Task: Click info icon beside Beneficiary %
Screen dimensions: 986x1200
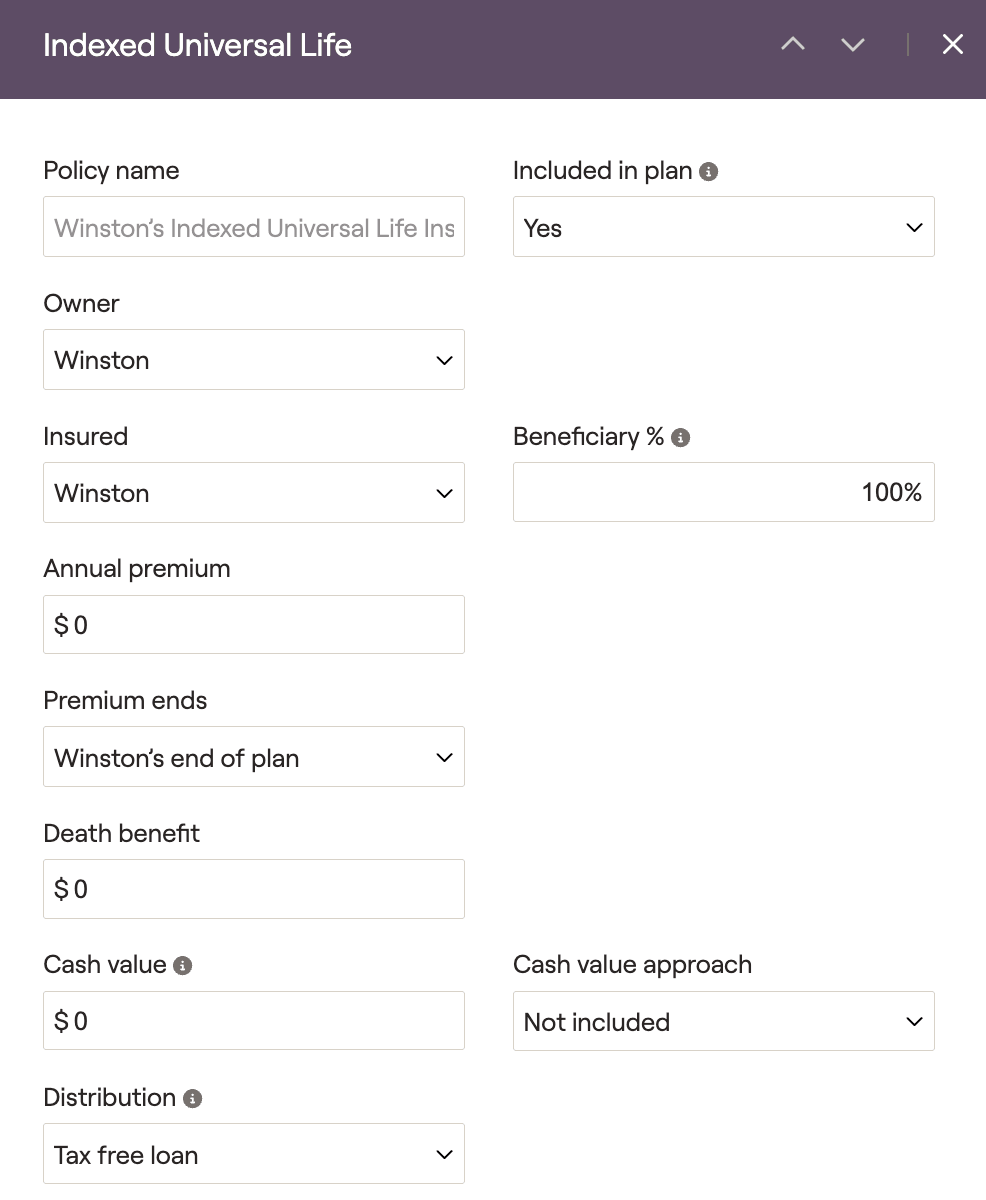Action: [680, 438]
